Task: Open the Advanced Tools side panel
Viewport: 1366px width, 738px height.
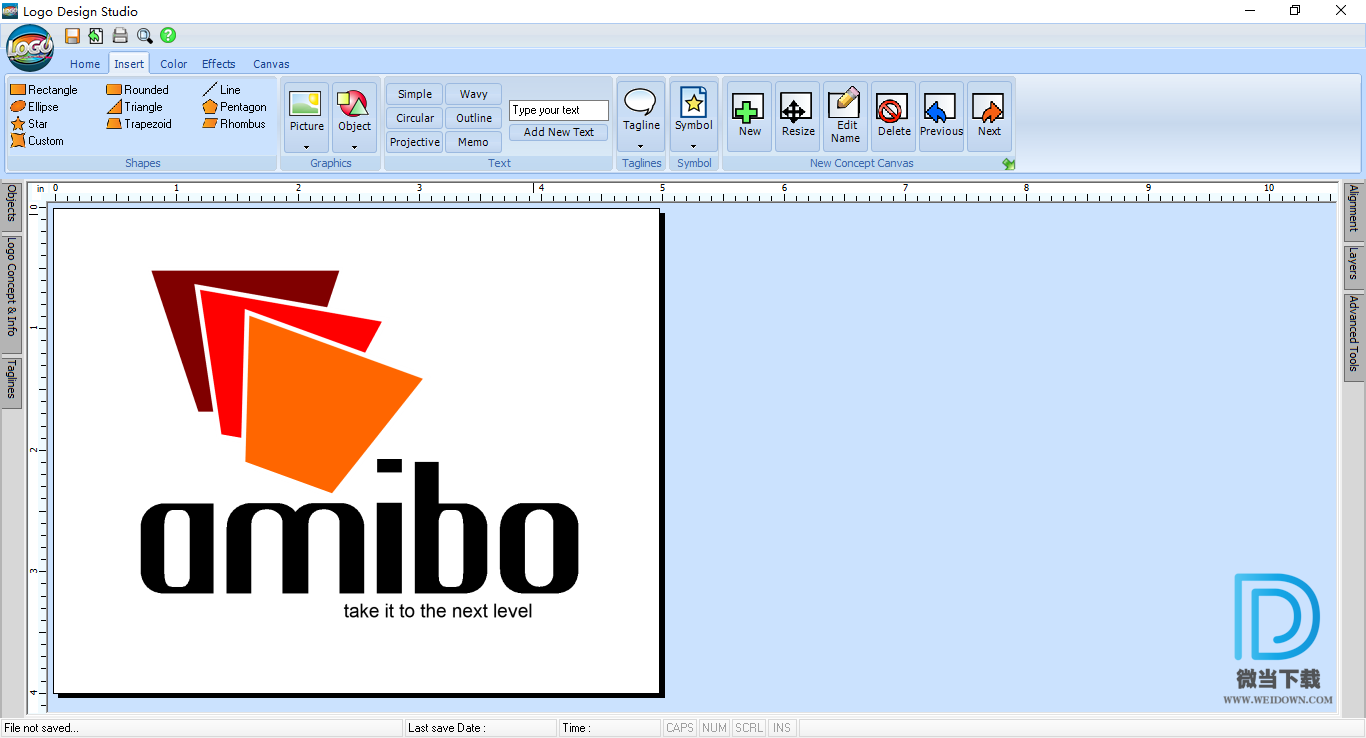Action: [x=1354, y=338]
